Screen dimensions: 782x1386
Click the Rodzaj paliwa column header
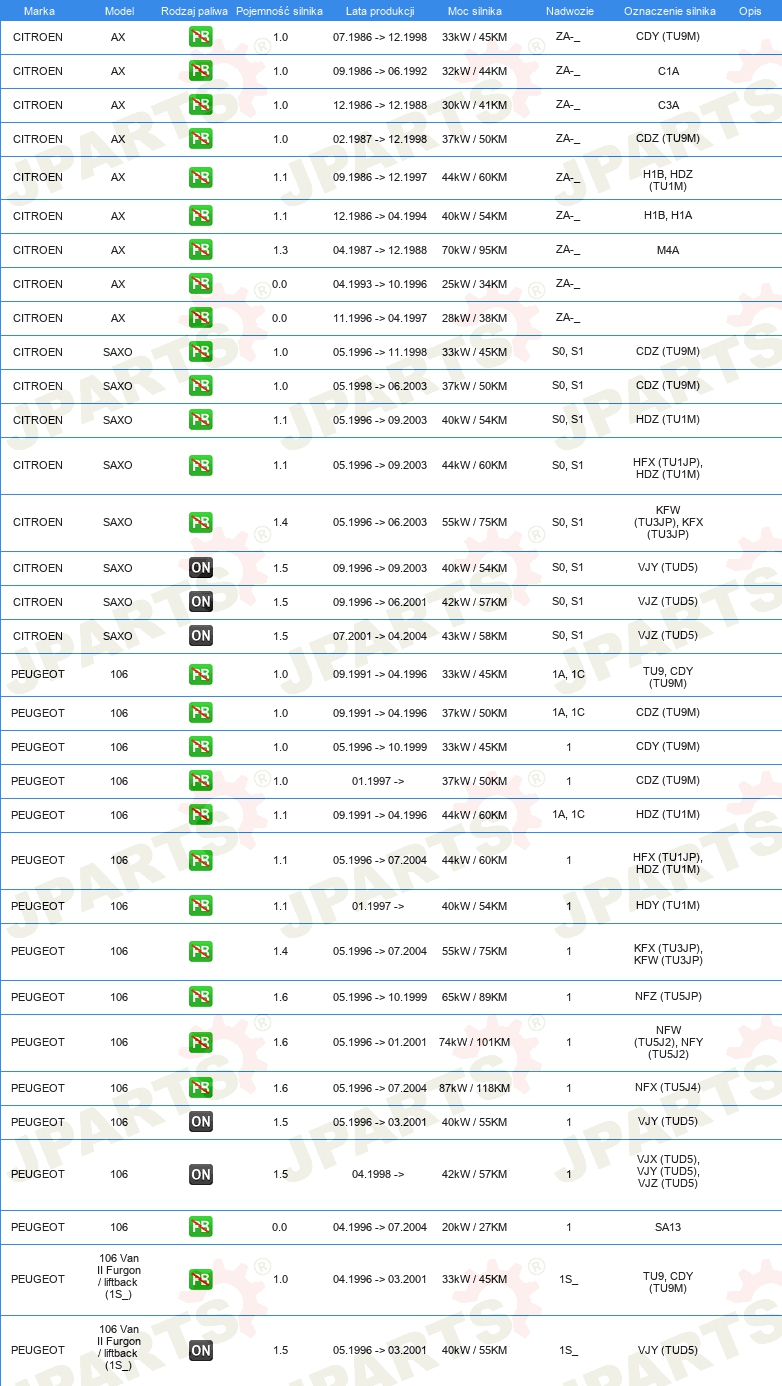(x=194, y=11)
